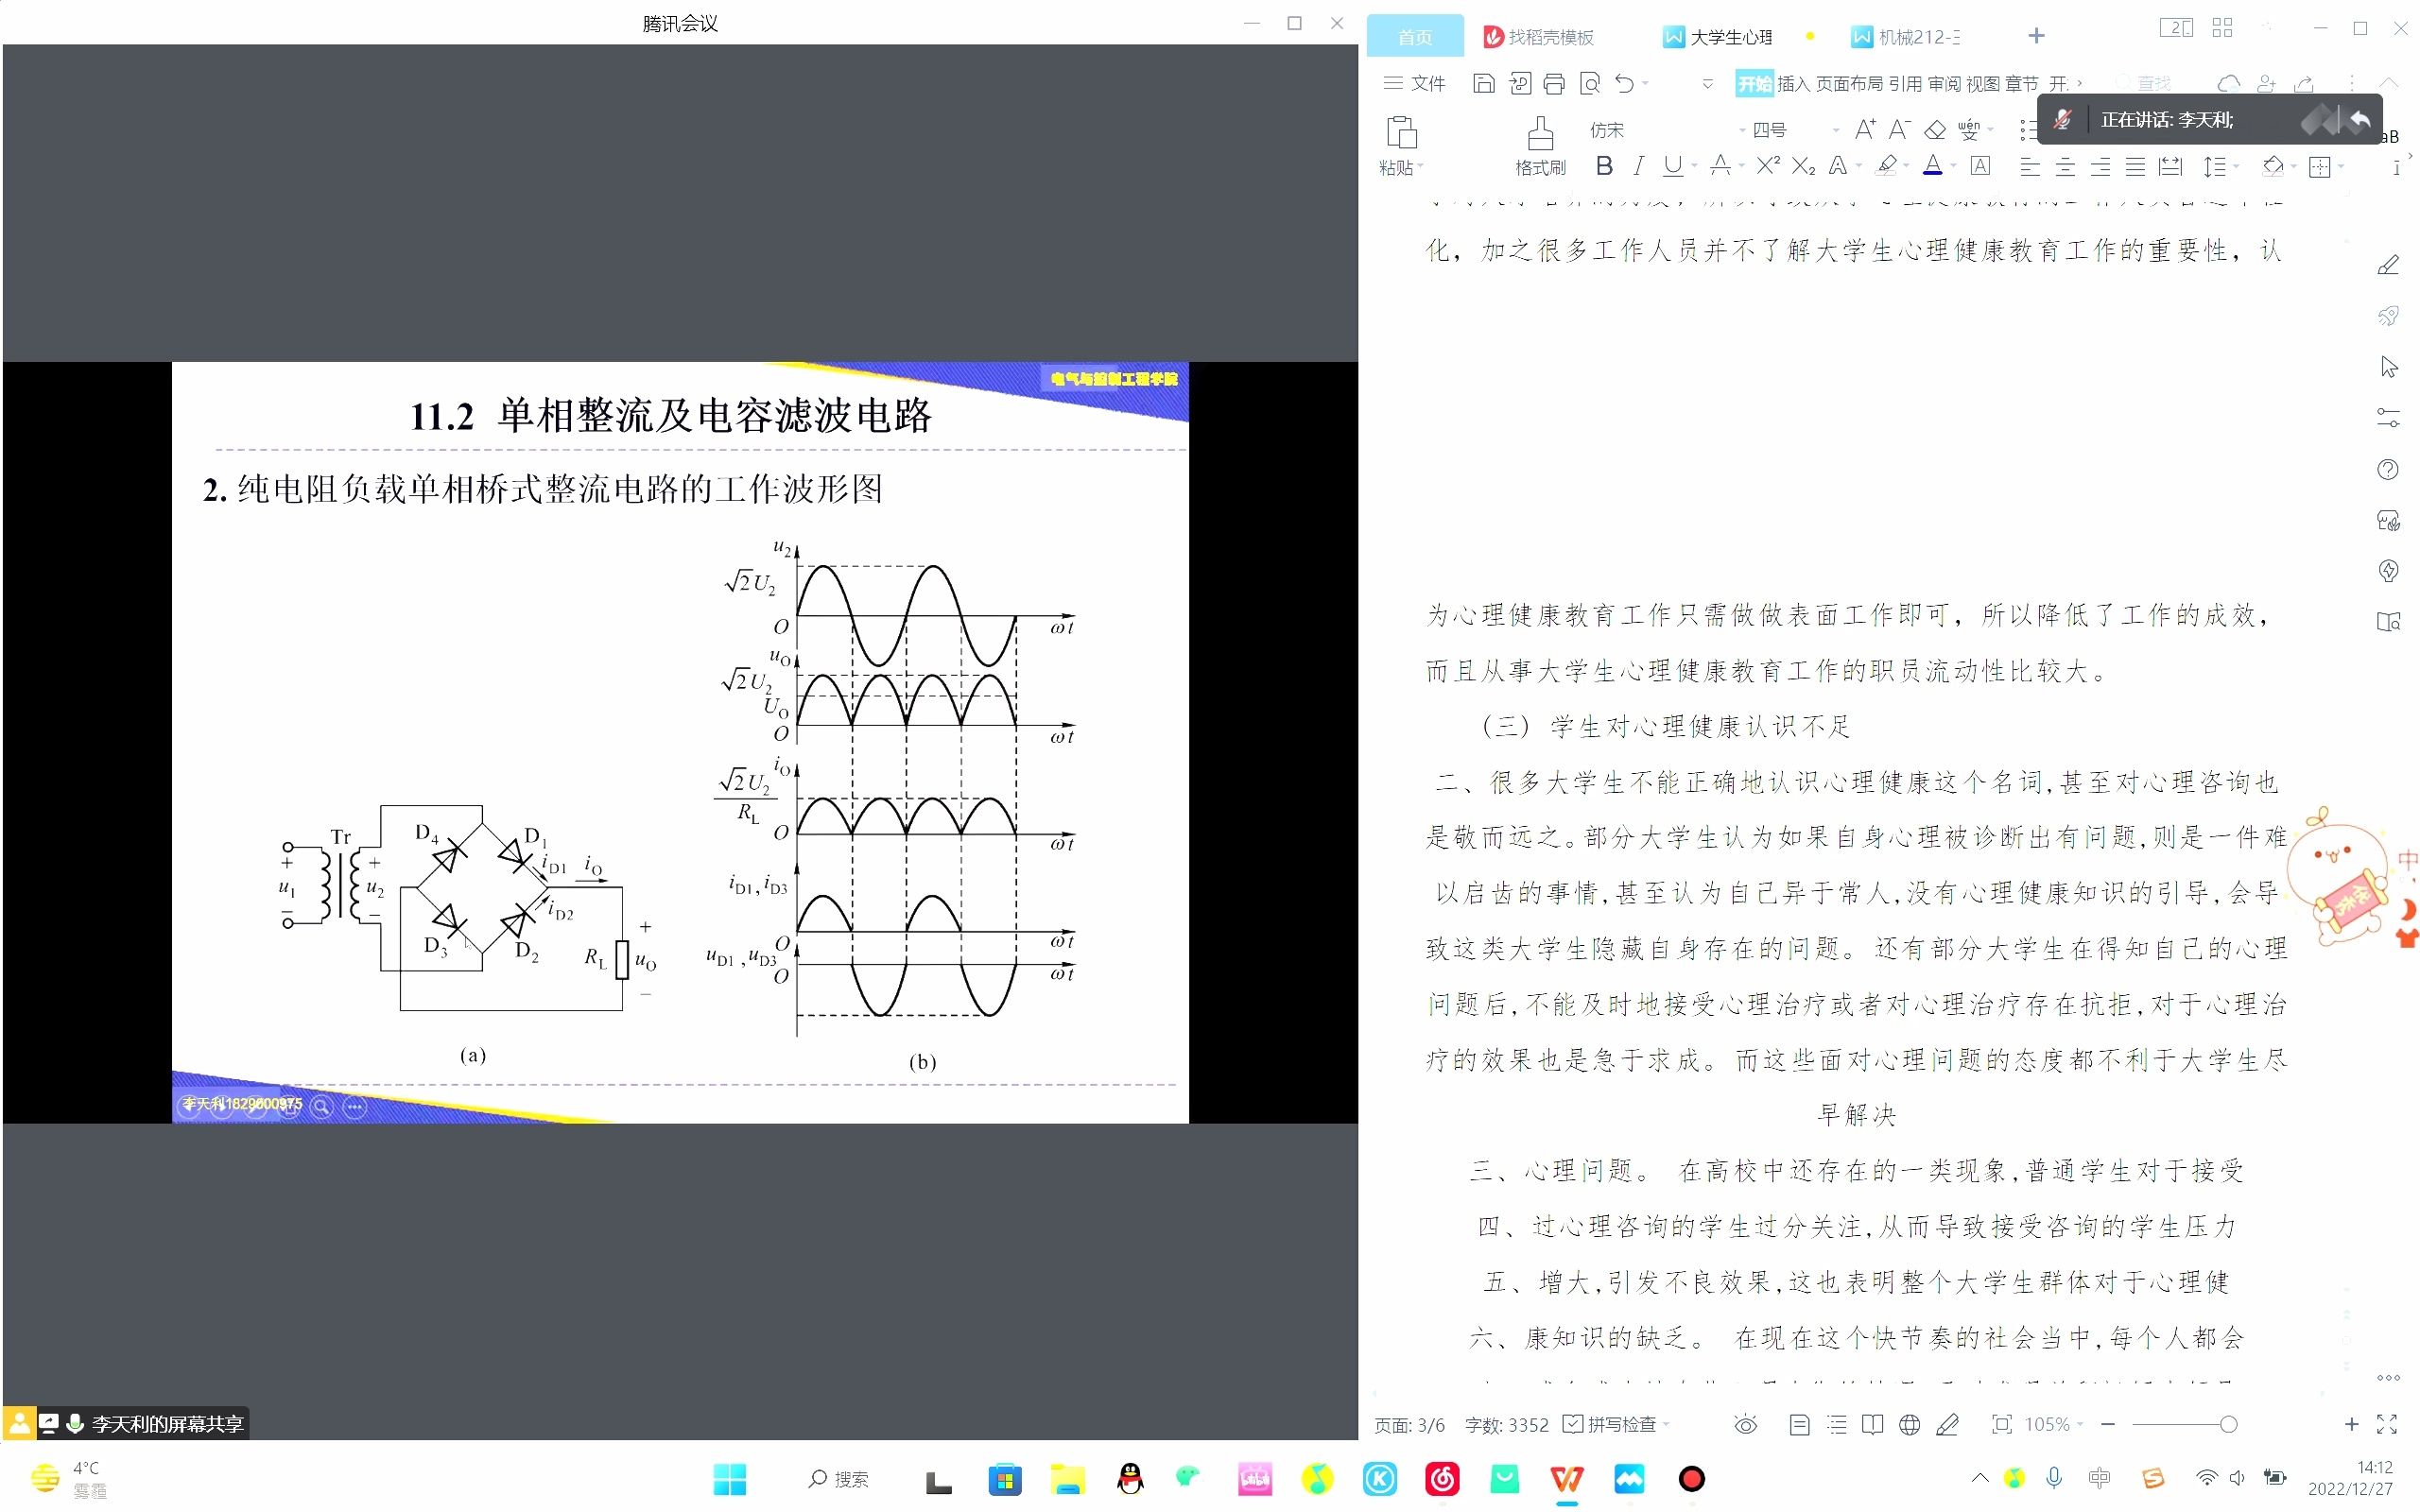Click zoom out minus button
This screenshot has width=2420, height=1512.
pyautogui.click(x=2108, y=1424)
